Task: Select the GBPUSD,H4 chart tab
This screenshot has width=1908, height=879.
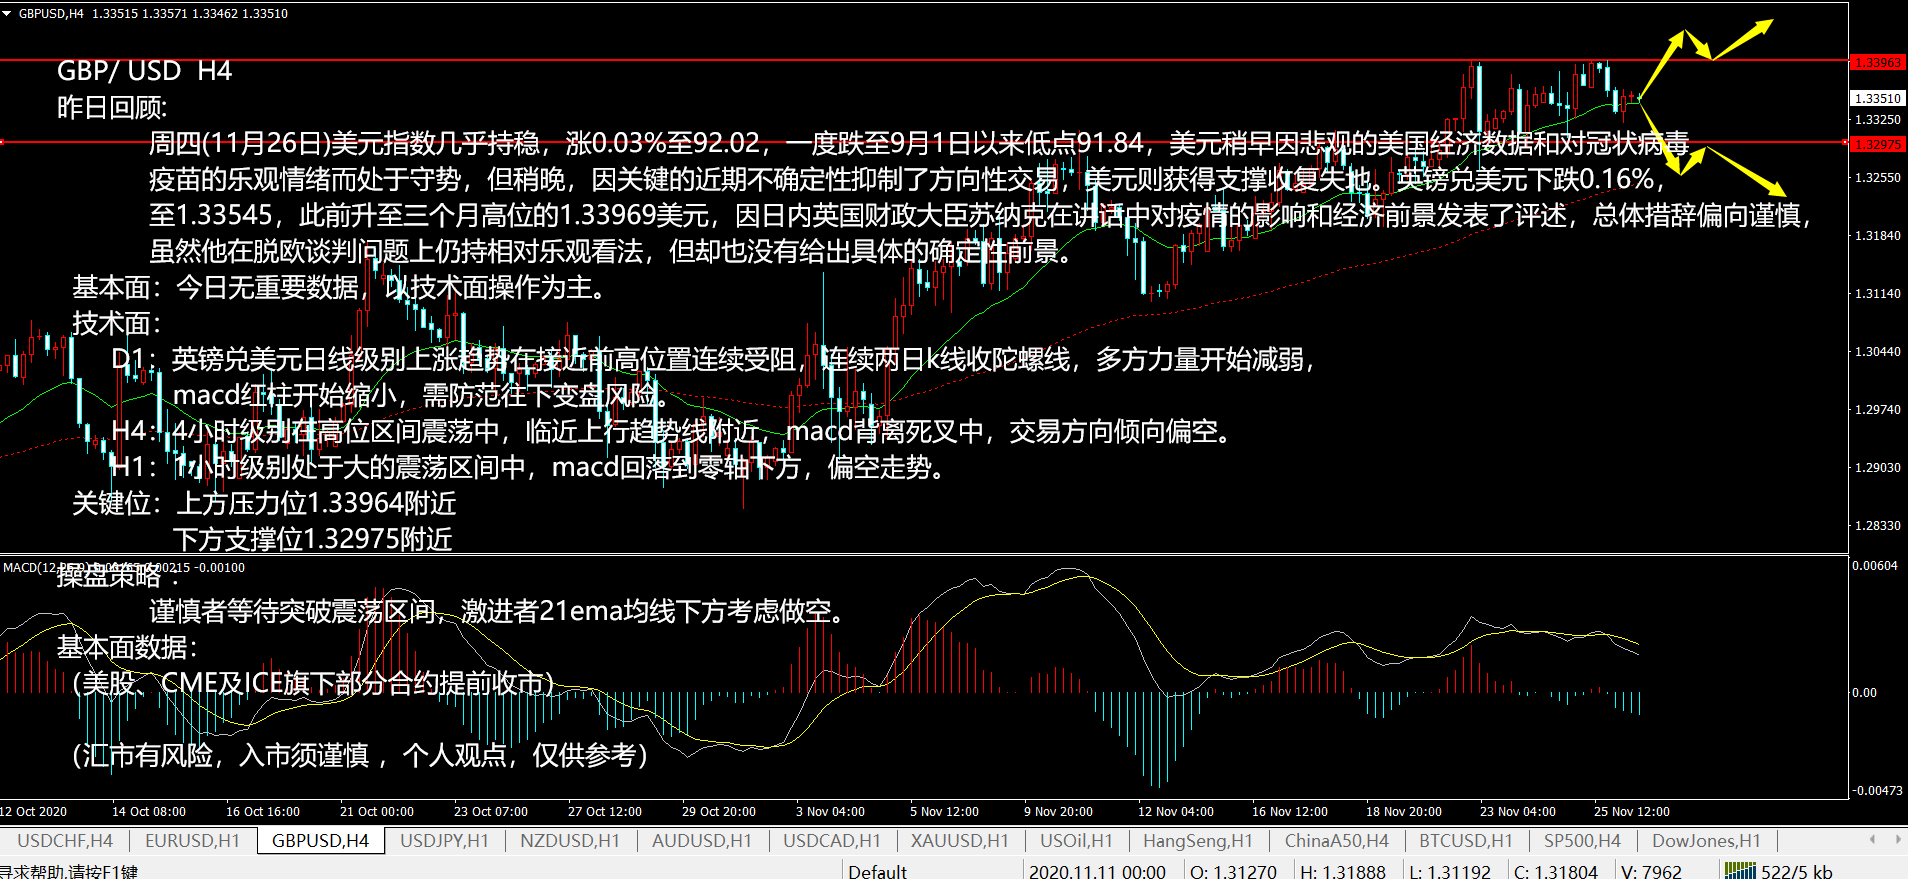Action: pyautogui.click(x=320, y=841)
